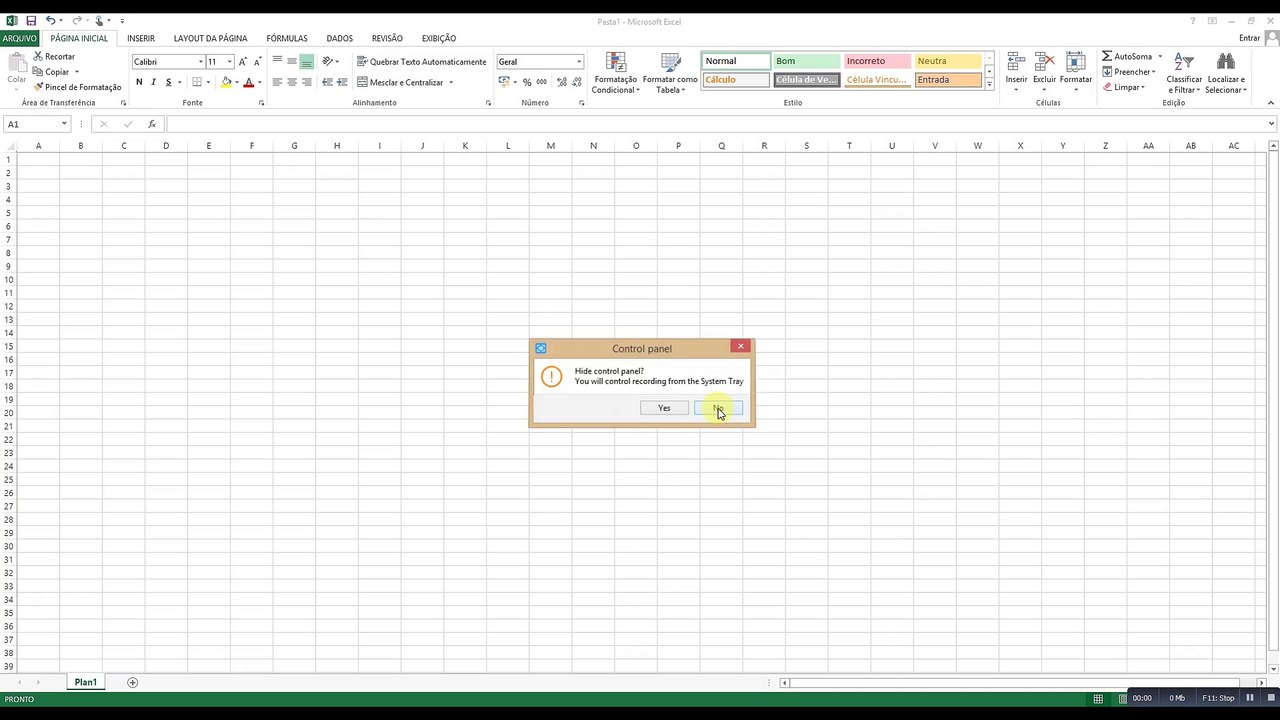Open the Geral number format dropdown
This screenshot has height=720, width=1280.
coord(578,62)
